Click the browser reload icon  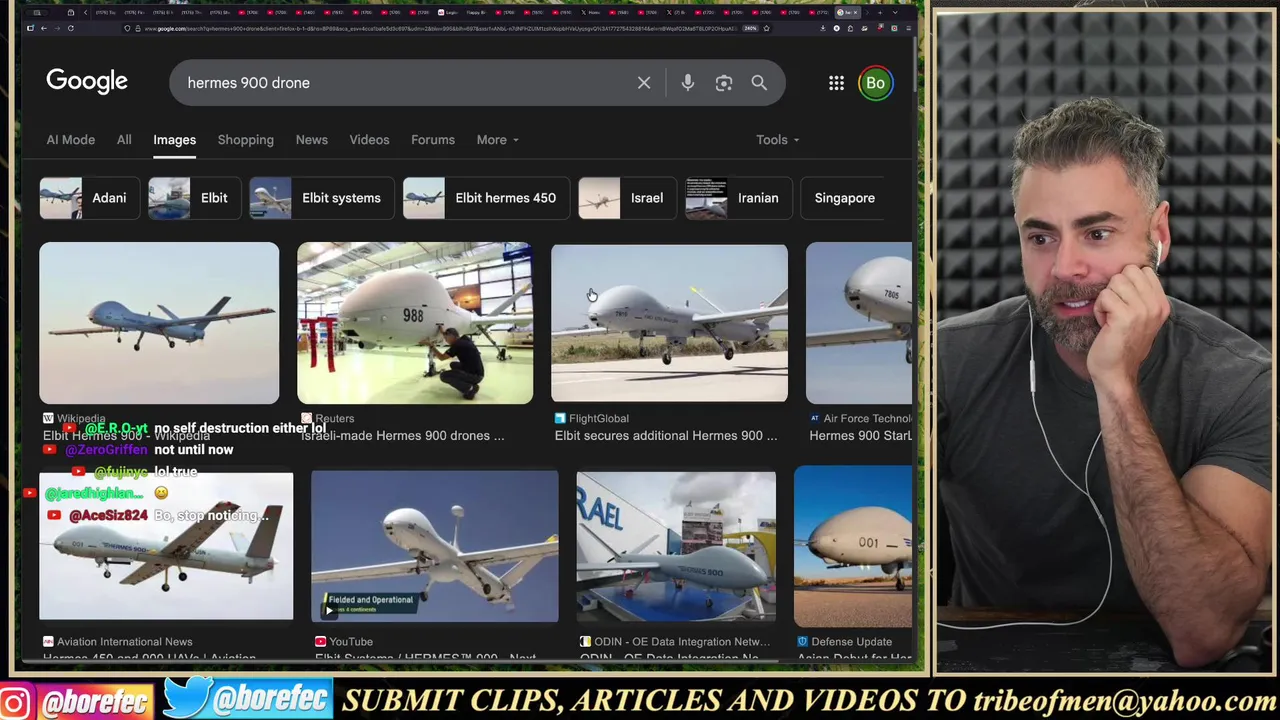(x=70, y=28)
